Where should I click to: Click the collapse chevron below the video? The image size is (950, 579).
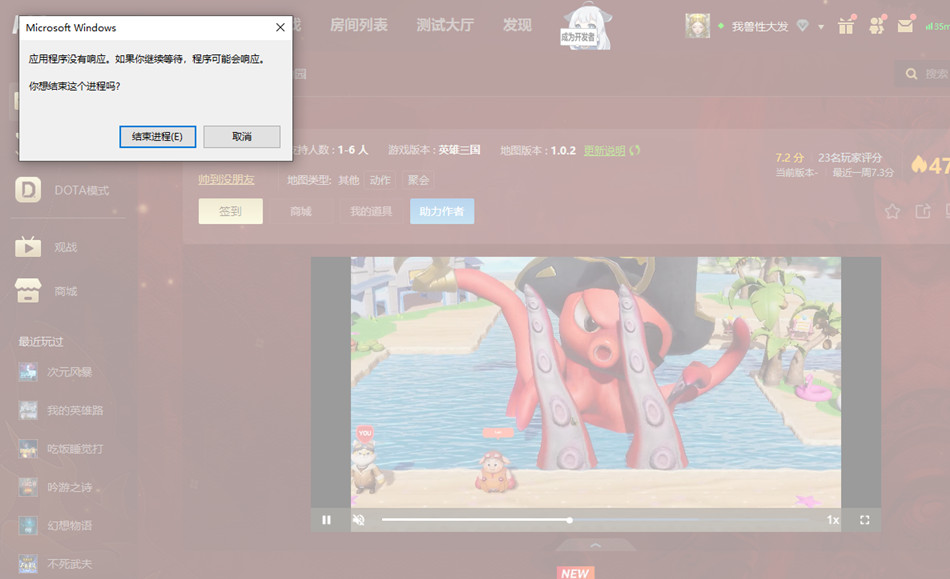point(596,545)
